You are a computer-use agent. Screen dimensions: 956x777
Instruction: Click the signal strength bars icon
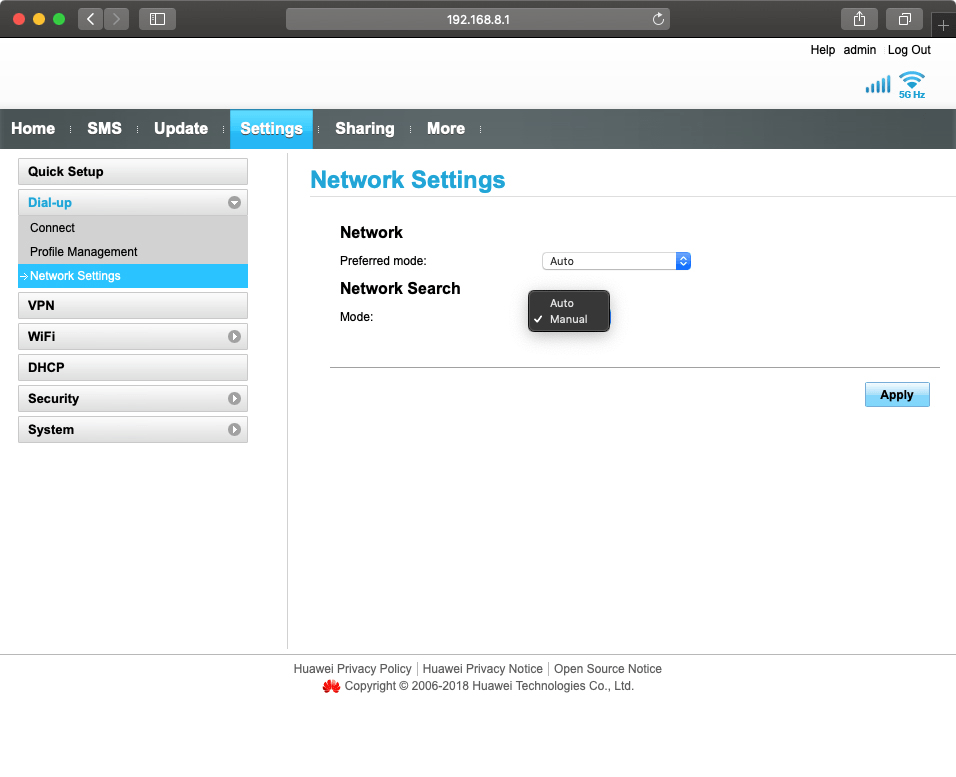(x=877, y=85)
